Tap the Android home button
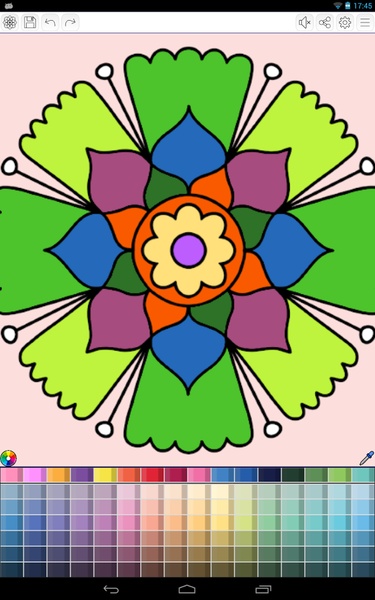 coord(187,589)
